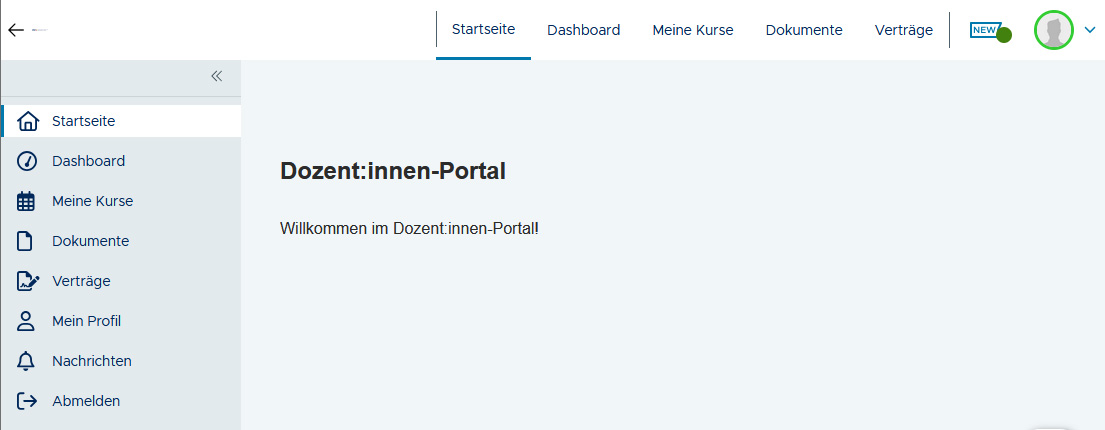
Task: Open the Dashboard tab in top navigation
Action: pos(583,30)
